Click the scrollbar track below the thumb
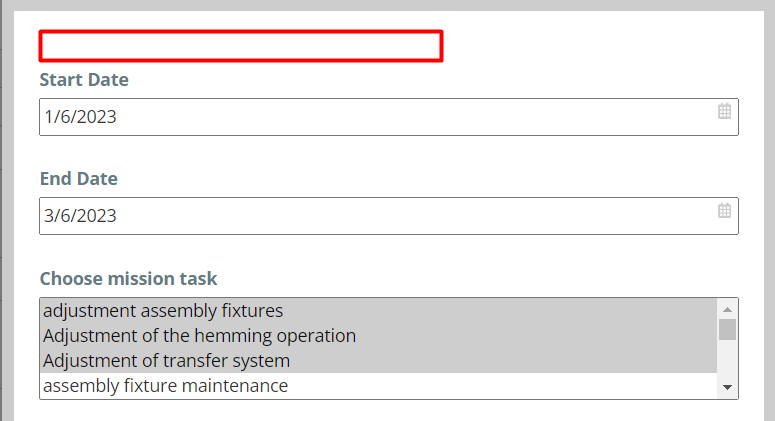This screenshot has height=421, width=775. pos(727,359)
